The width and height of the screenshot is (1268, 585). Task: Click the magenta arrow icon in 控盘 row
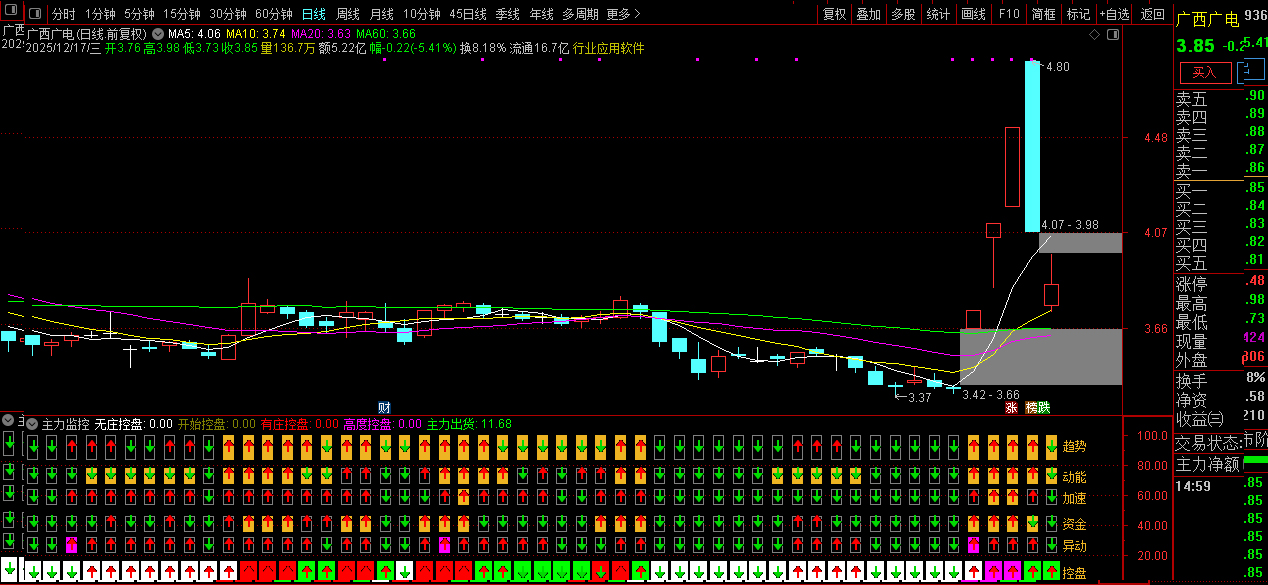click(994, 572)
